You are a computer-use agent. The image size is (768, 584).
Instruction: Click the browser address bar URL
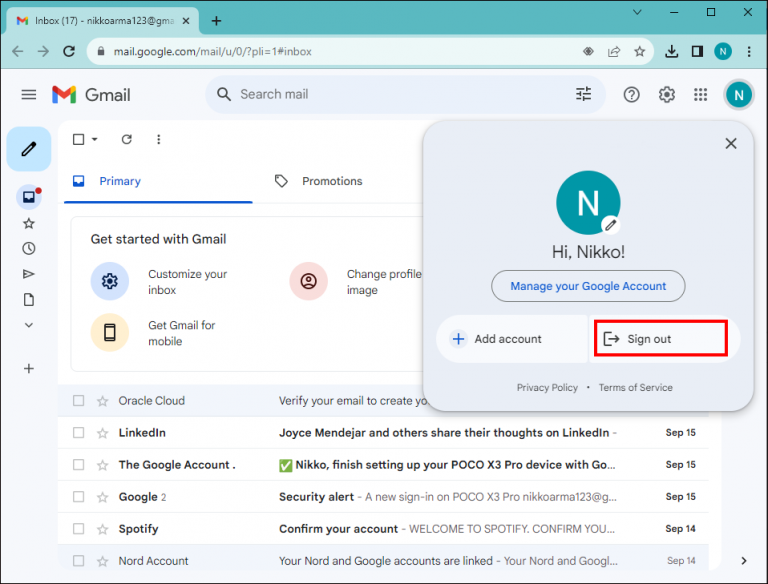point(212,51)
